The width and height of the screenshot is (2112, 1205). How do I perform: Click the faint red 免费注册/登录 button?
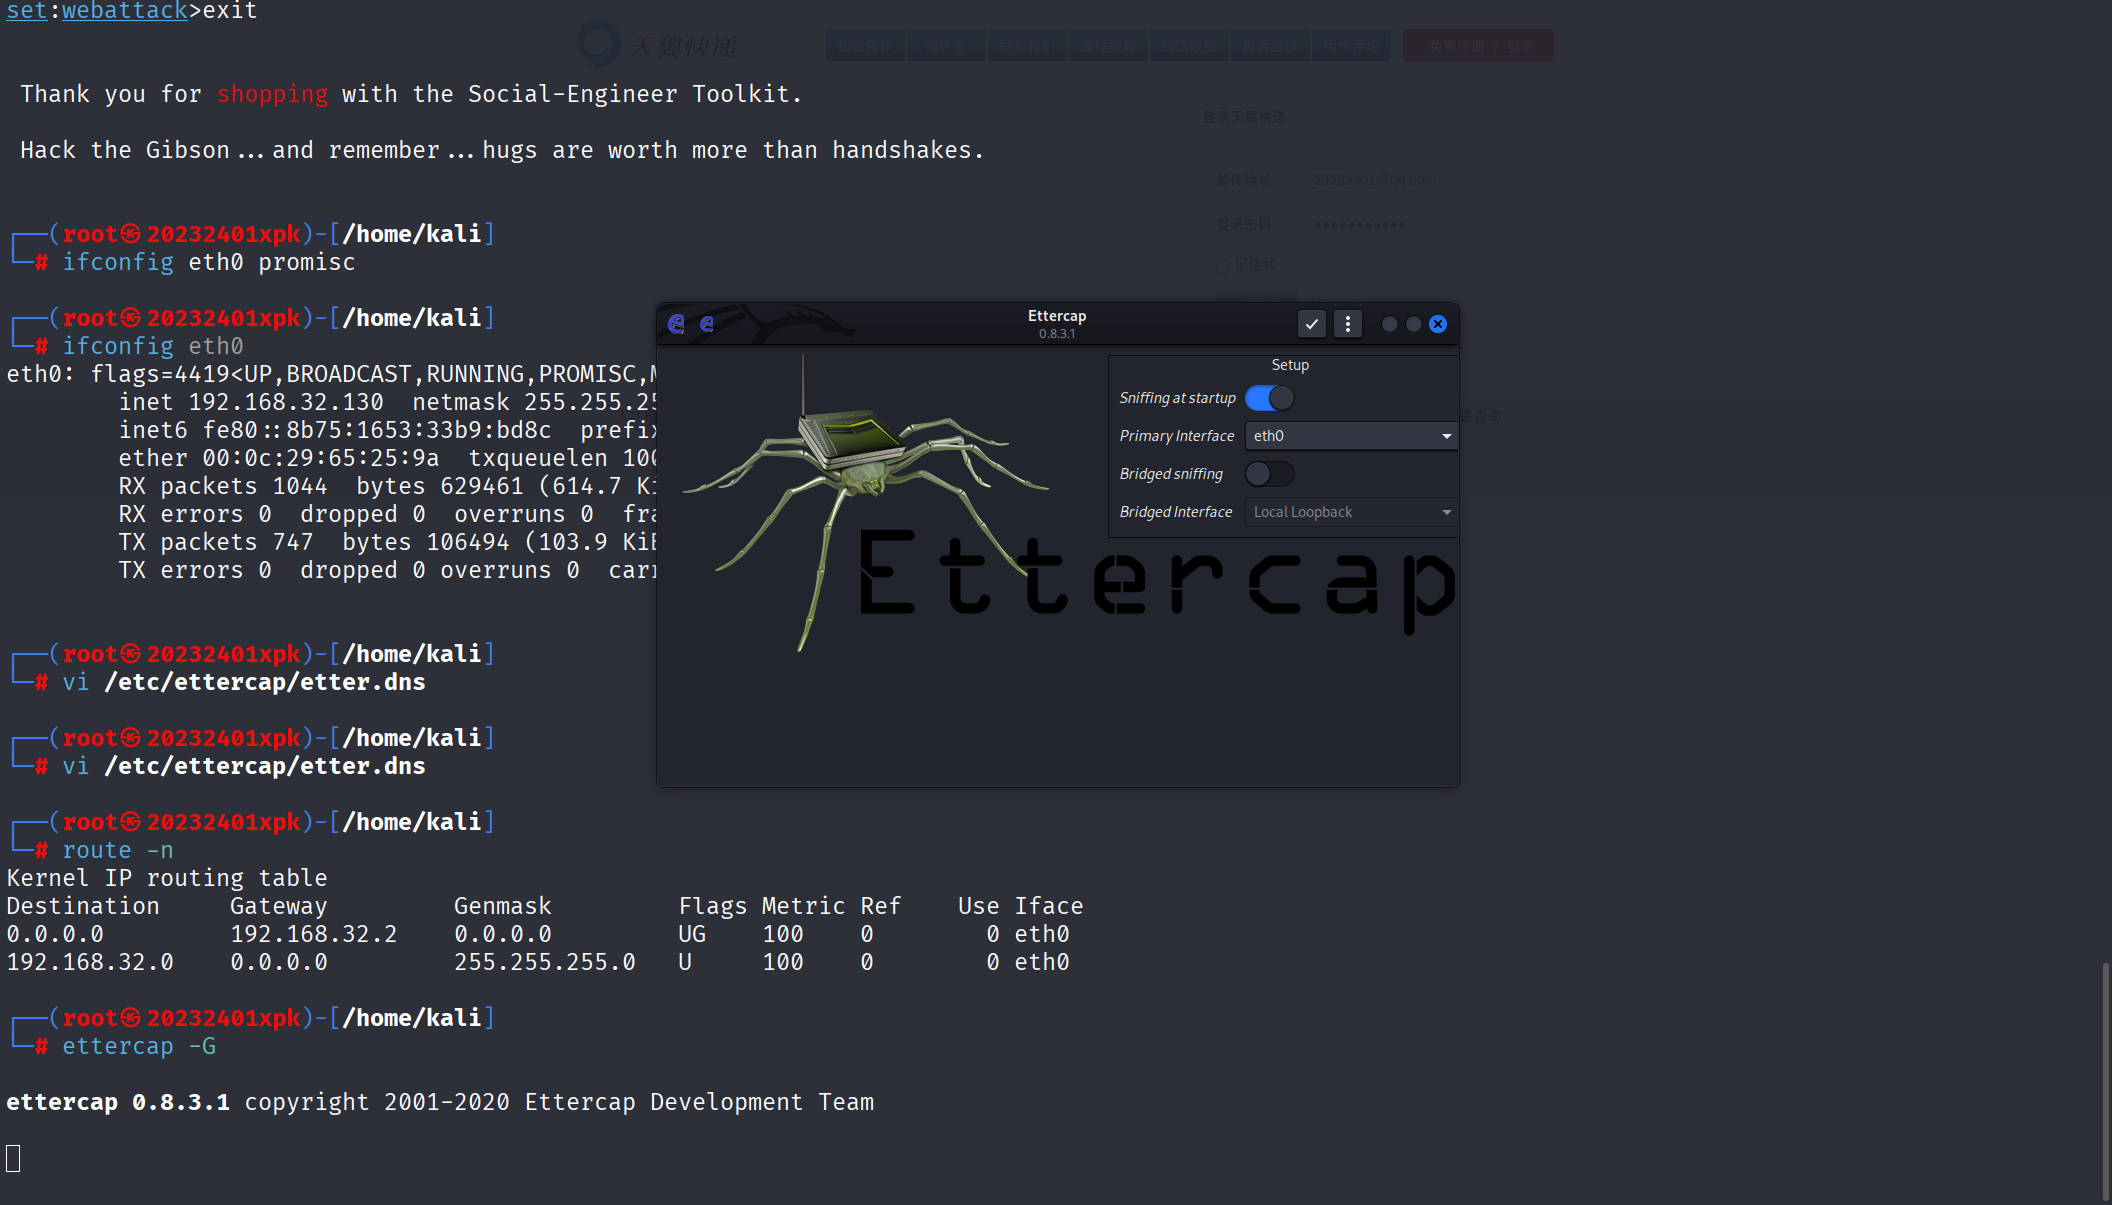tap(1478, 46)
